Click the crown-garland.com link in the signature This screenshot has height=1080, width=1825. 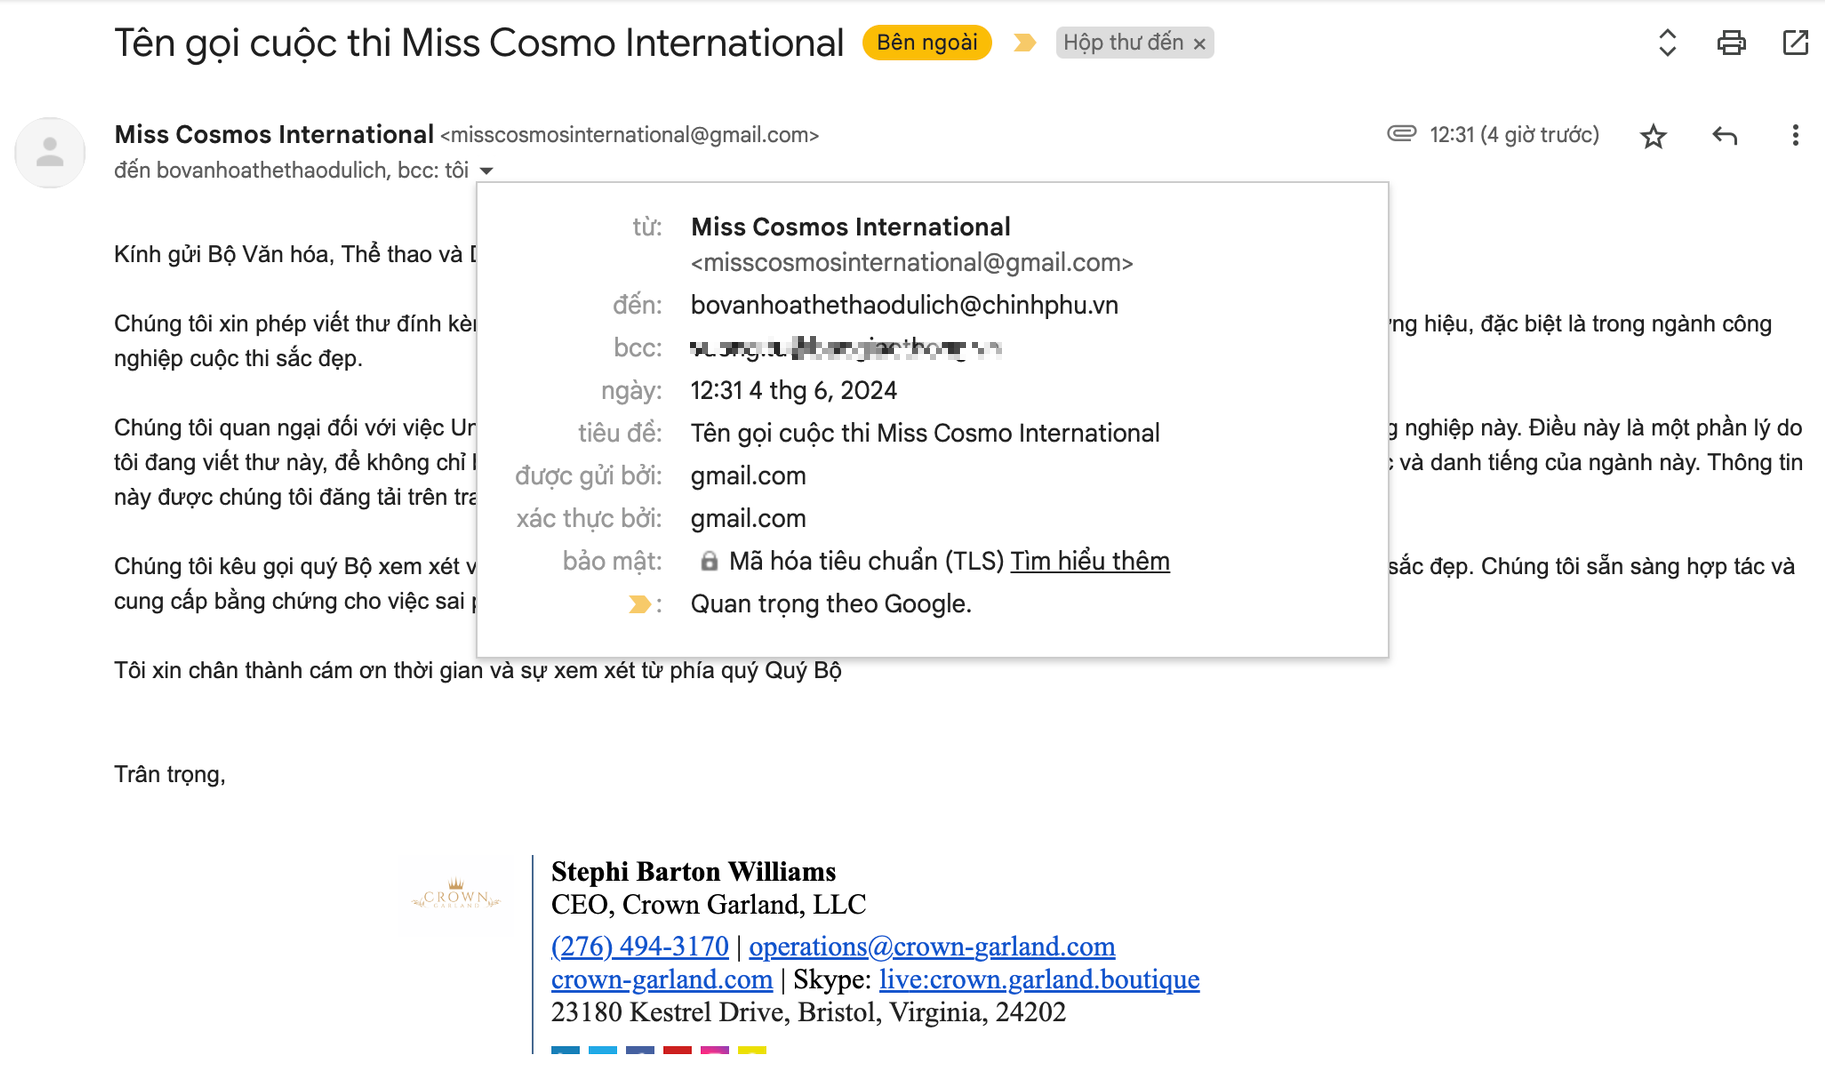660,980
